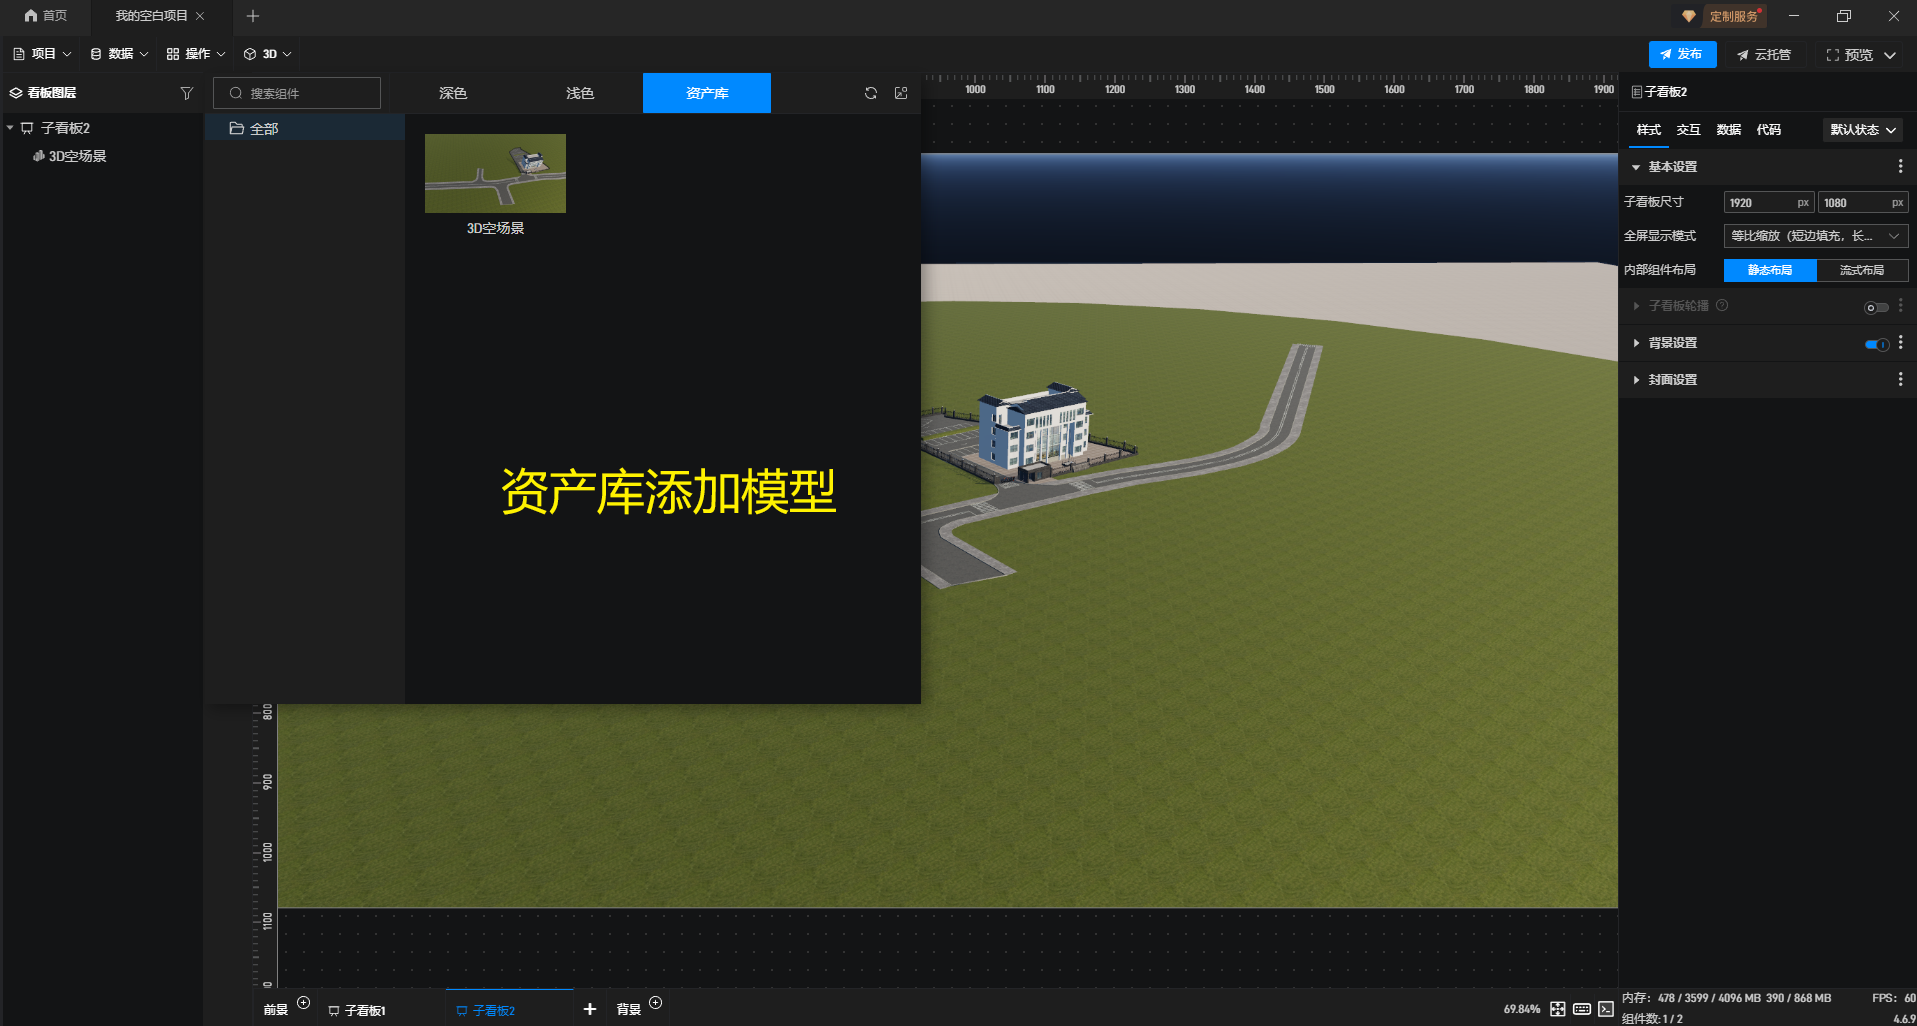Enable the 子看板轮播 switch

point(1876,307)
